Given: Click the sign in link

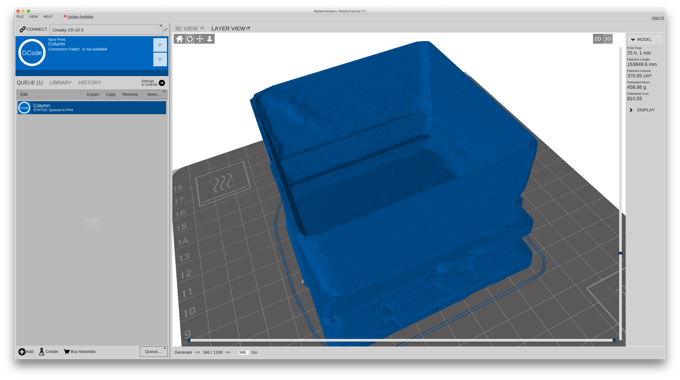Looking at the screenshot, I should (657, 18).
